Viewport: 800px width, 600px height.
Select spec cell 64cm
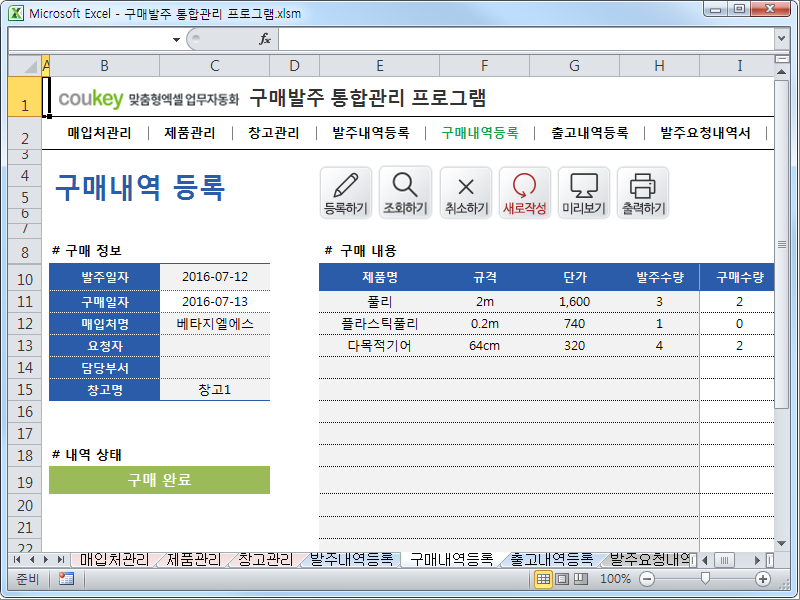point(485,345)
